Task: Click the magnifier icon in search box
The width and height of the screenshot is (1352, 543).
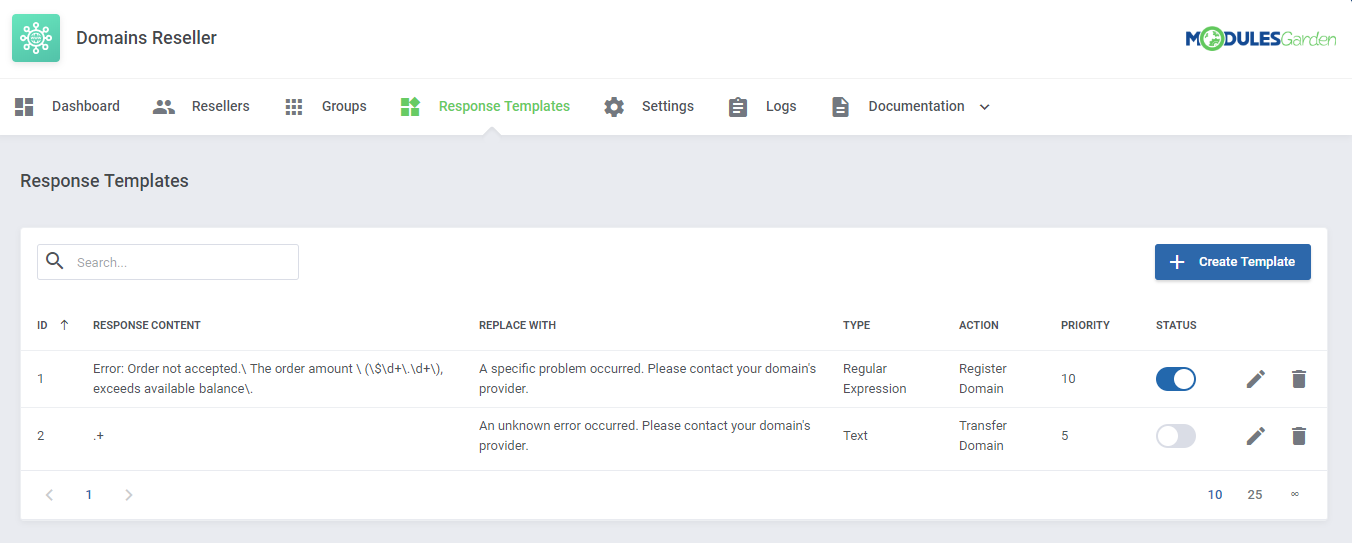Action: 56,262
